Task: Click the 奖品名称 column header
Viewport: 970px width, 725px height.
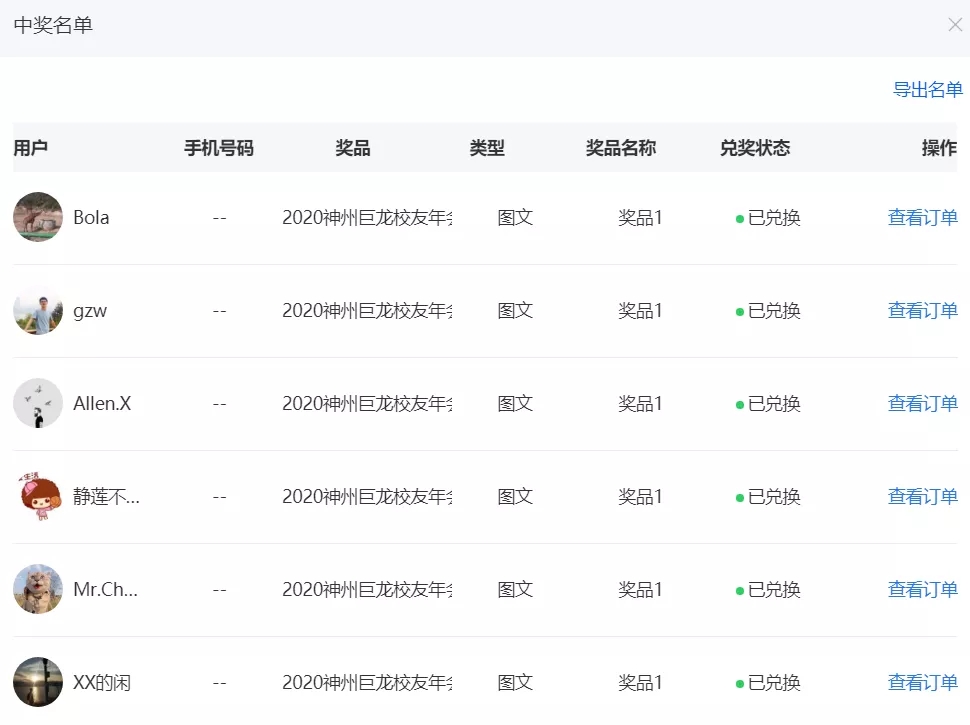Action: (x=619, y=147)
